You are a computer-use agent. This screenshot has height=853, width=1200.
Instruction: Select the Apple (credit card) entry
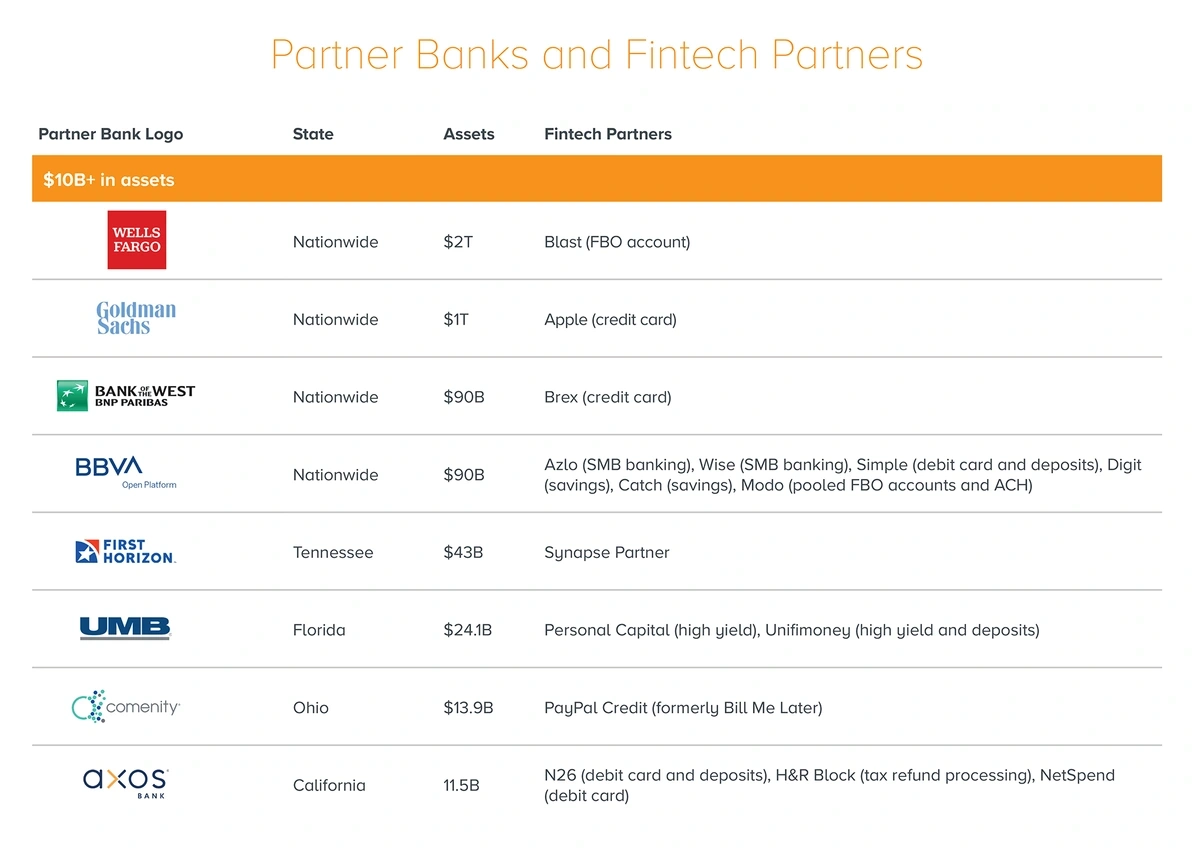coord(610,320)
